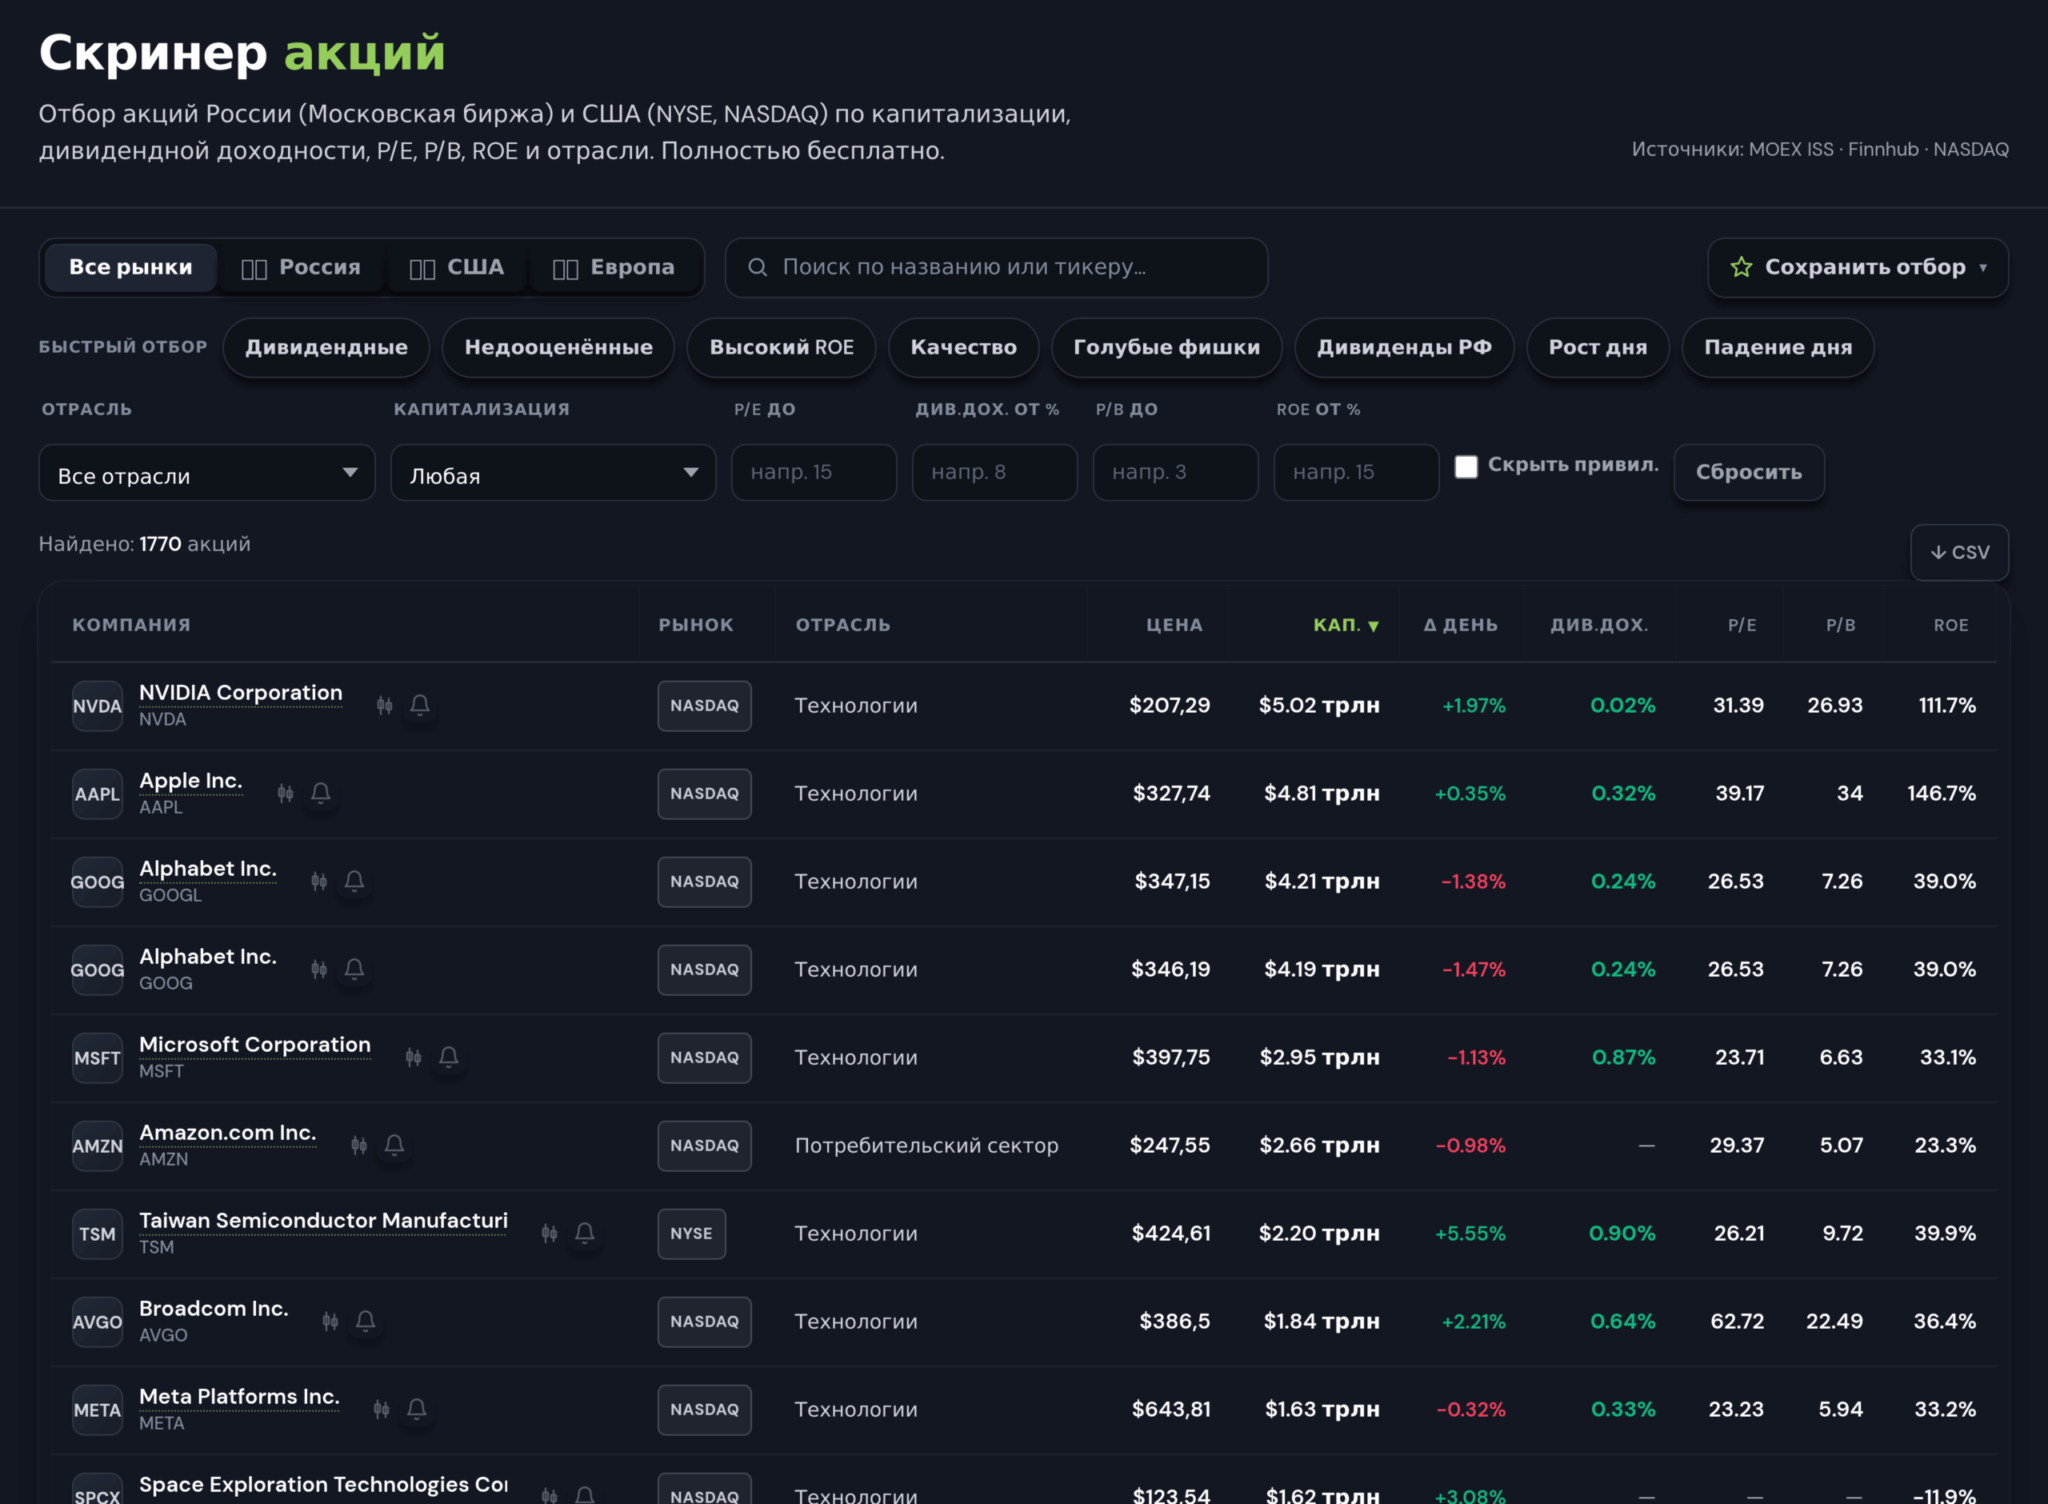
Task: Click the AMZN ticker logo badge
Action: [97, 1146]
